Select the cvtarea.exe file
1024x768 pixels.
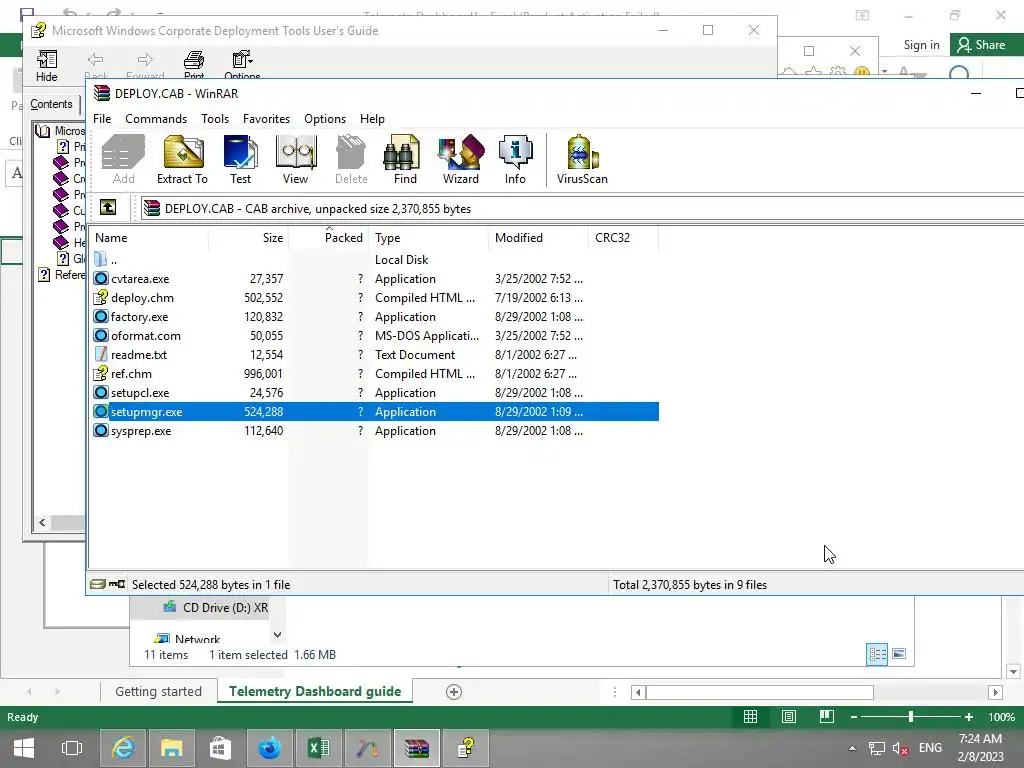140,279
